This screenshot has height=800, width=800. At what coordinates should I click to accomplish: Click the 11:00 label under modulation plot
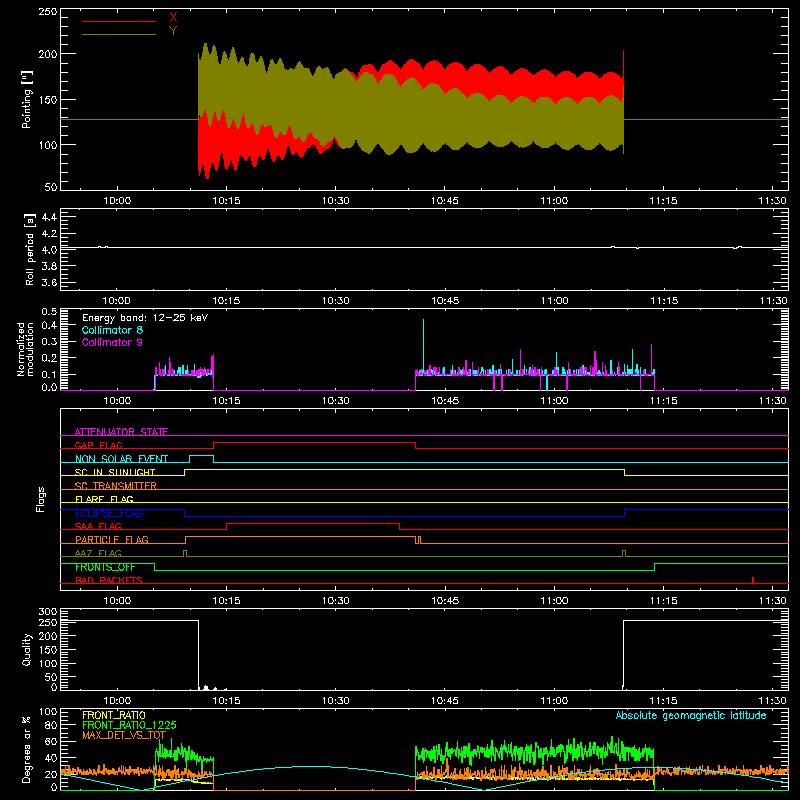coord(554,401)
